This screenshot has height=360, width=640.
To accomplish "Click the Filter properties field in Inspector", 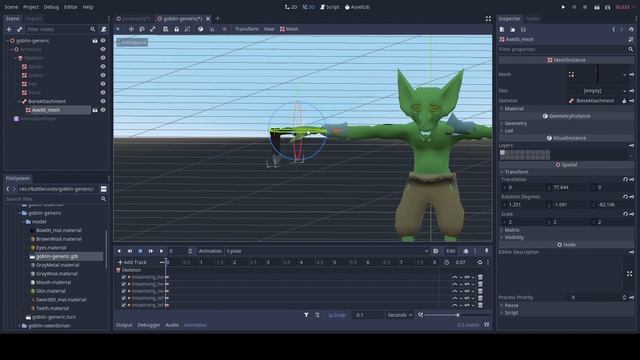I will 566,49.
